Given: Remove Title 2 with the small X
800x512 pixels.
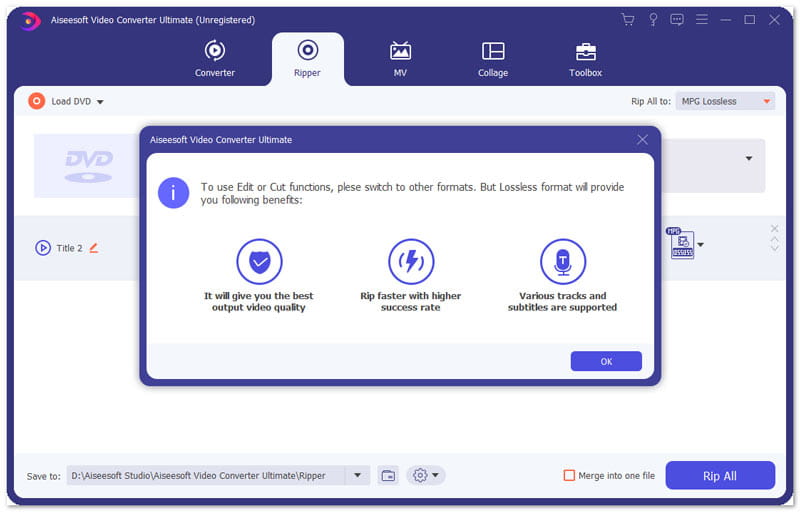Looking at the screenshot, I should (774, 228).
